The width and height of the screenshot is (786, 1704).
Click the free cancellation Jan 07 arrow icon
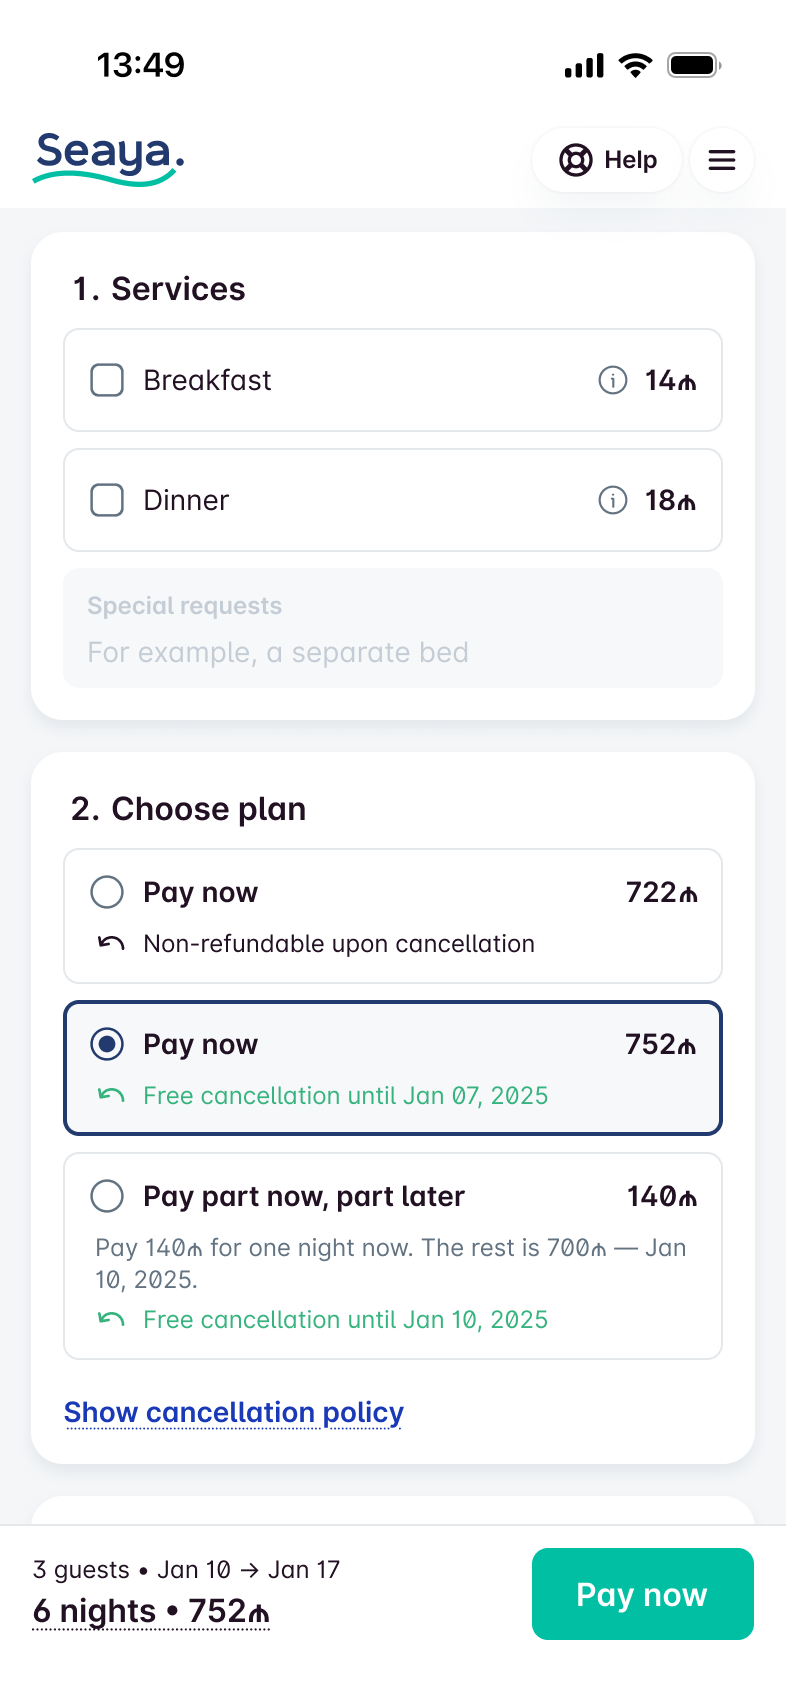click(x=111, y=1095)
